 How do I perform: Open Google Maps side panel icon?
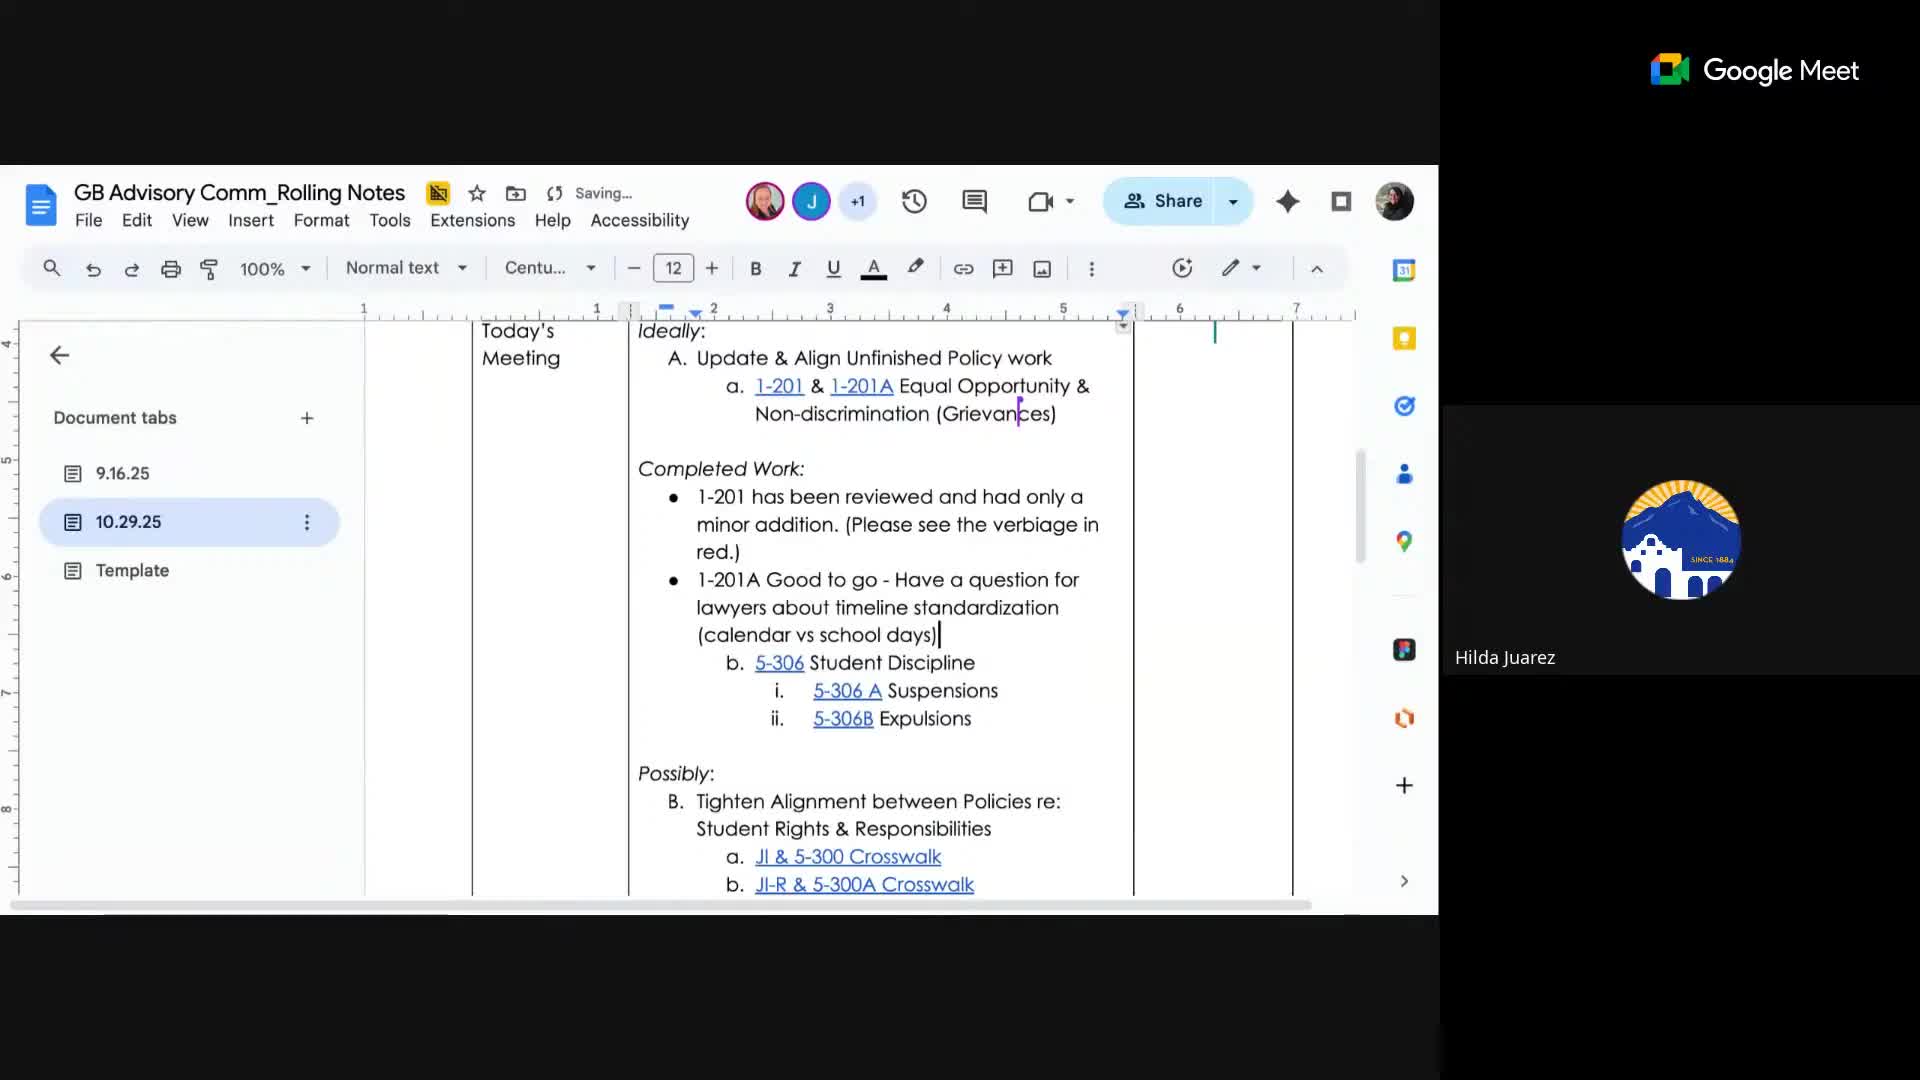point(1404,542)
